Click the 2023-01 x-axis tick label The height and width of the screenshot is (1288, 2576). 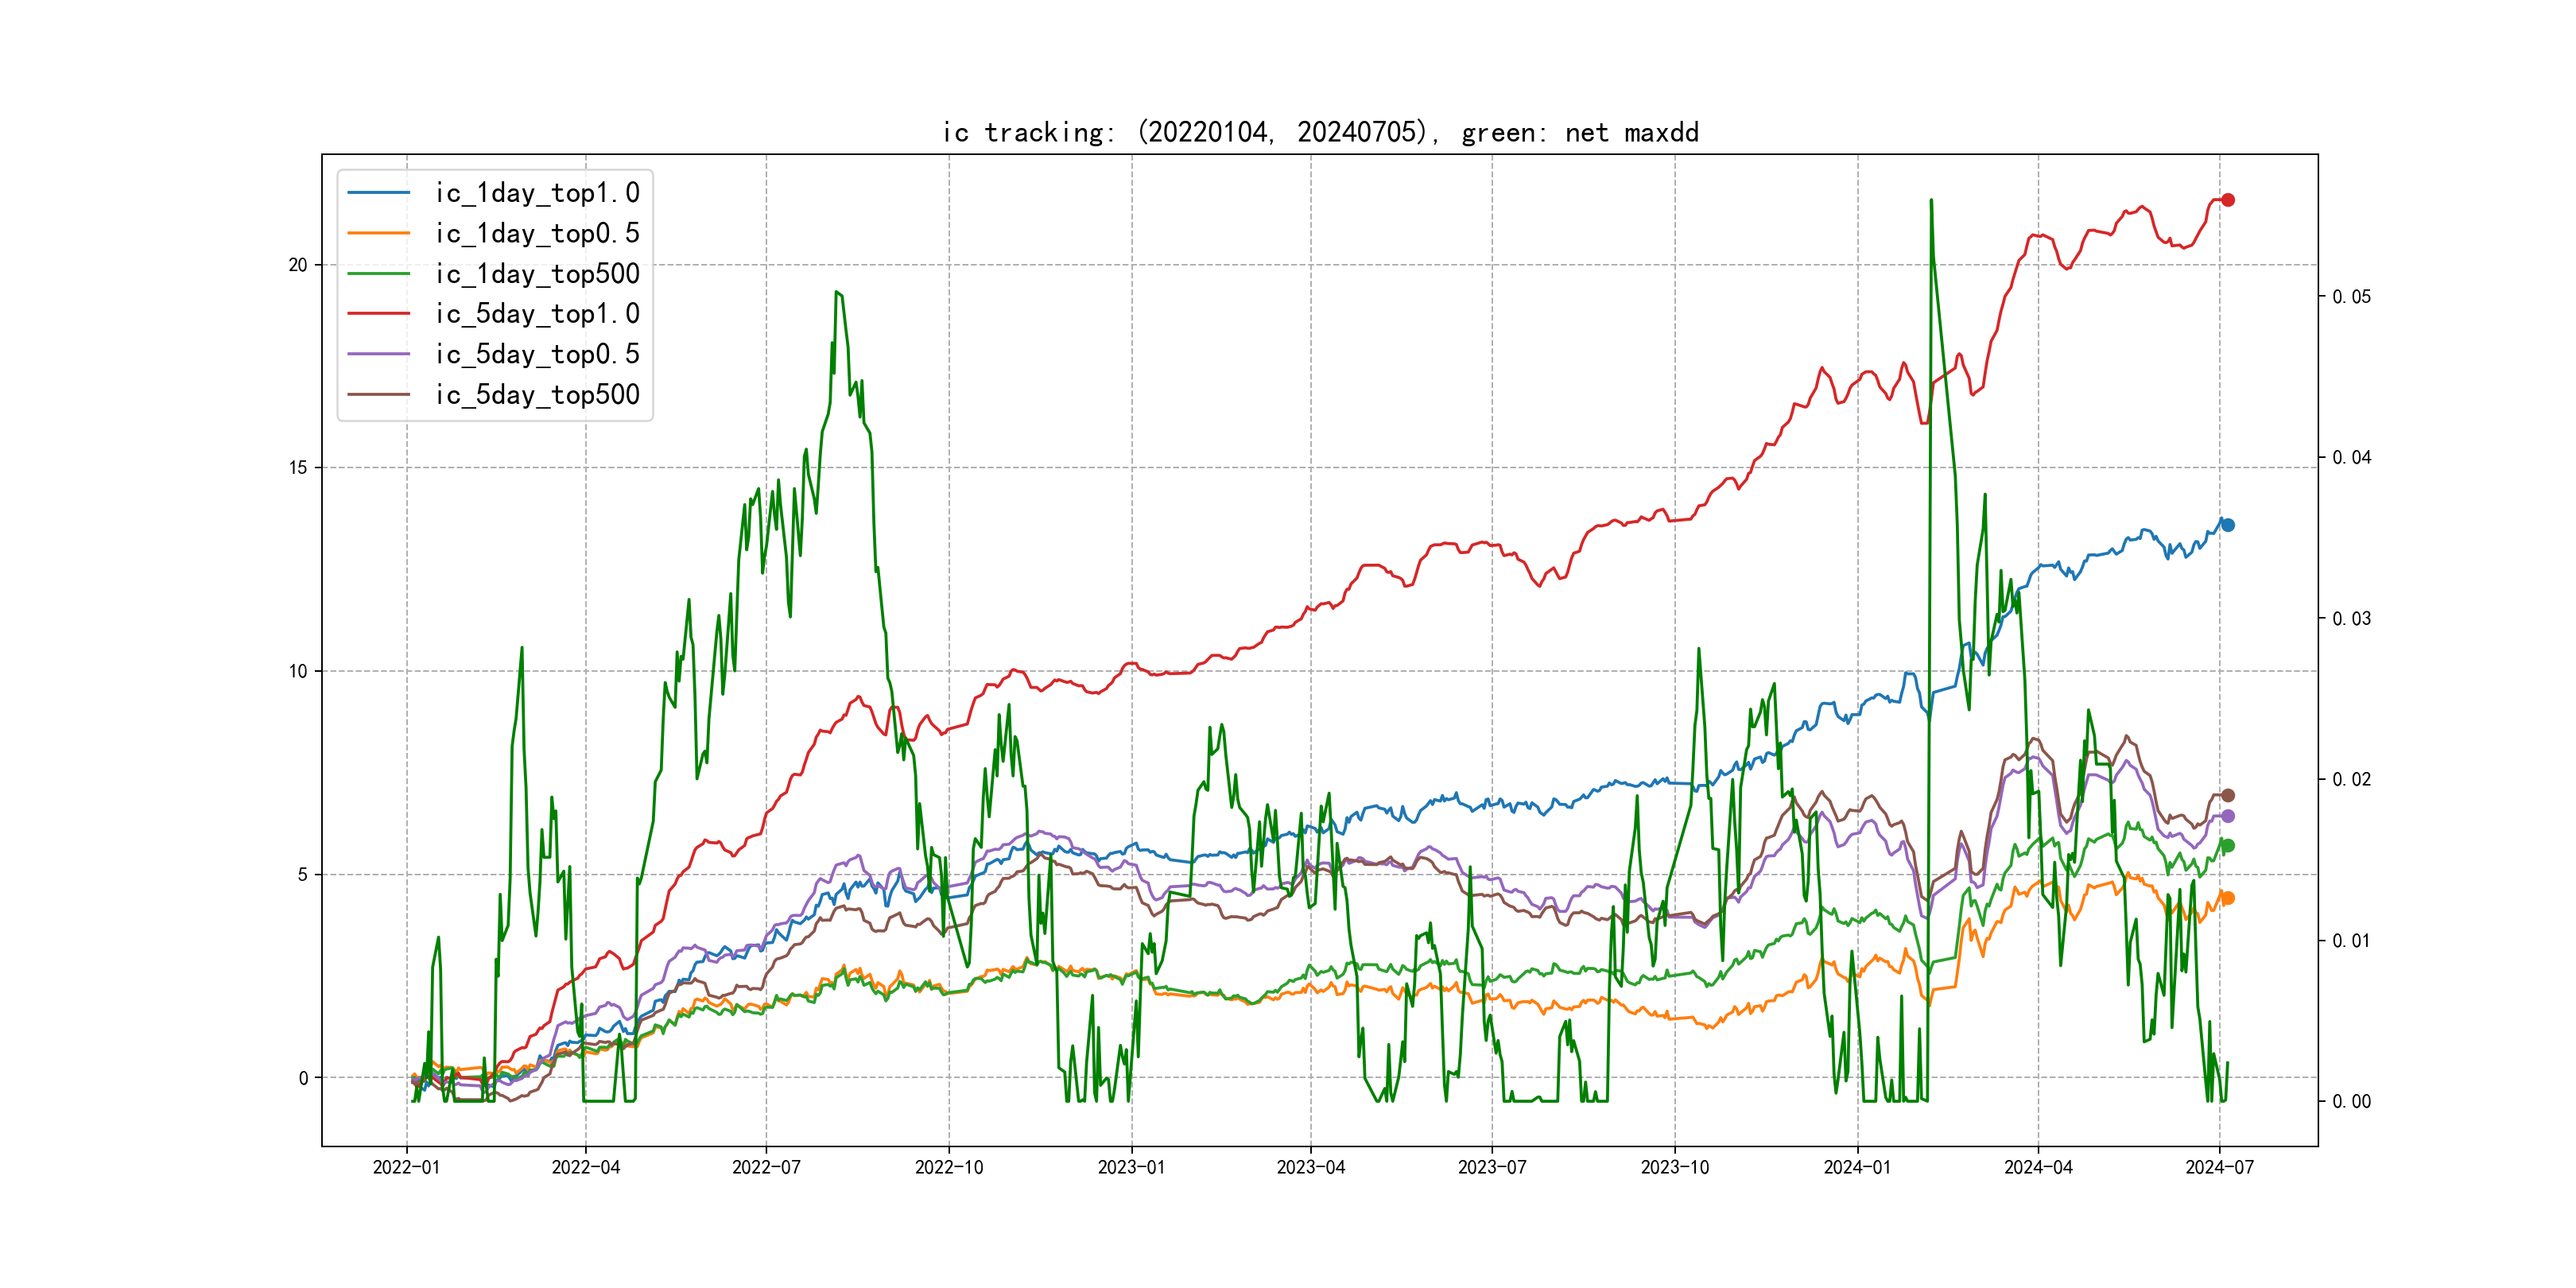pos(1131,1167)
